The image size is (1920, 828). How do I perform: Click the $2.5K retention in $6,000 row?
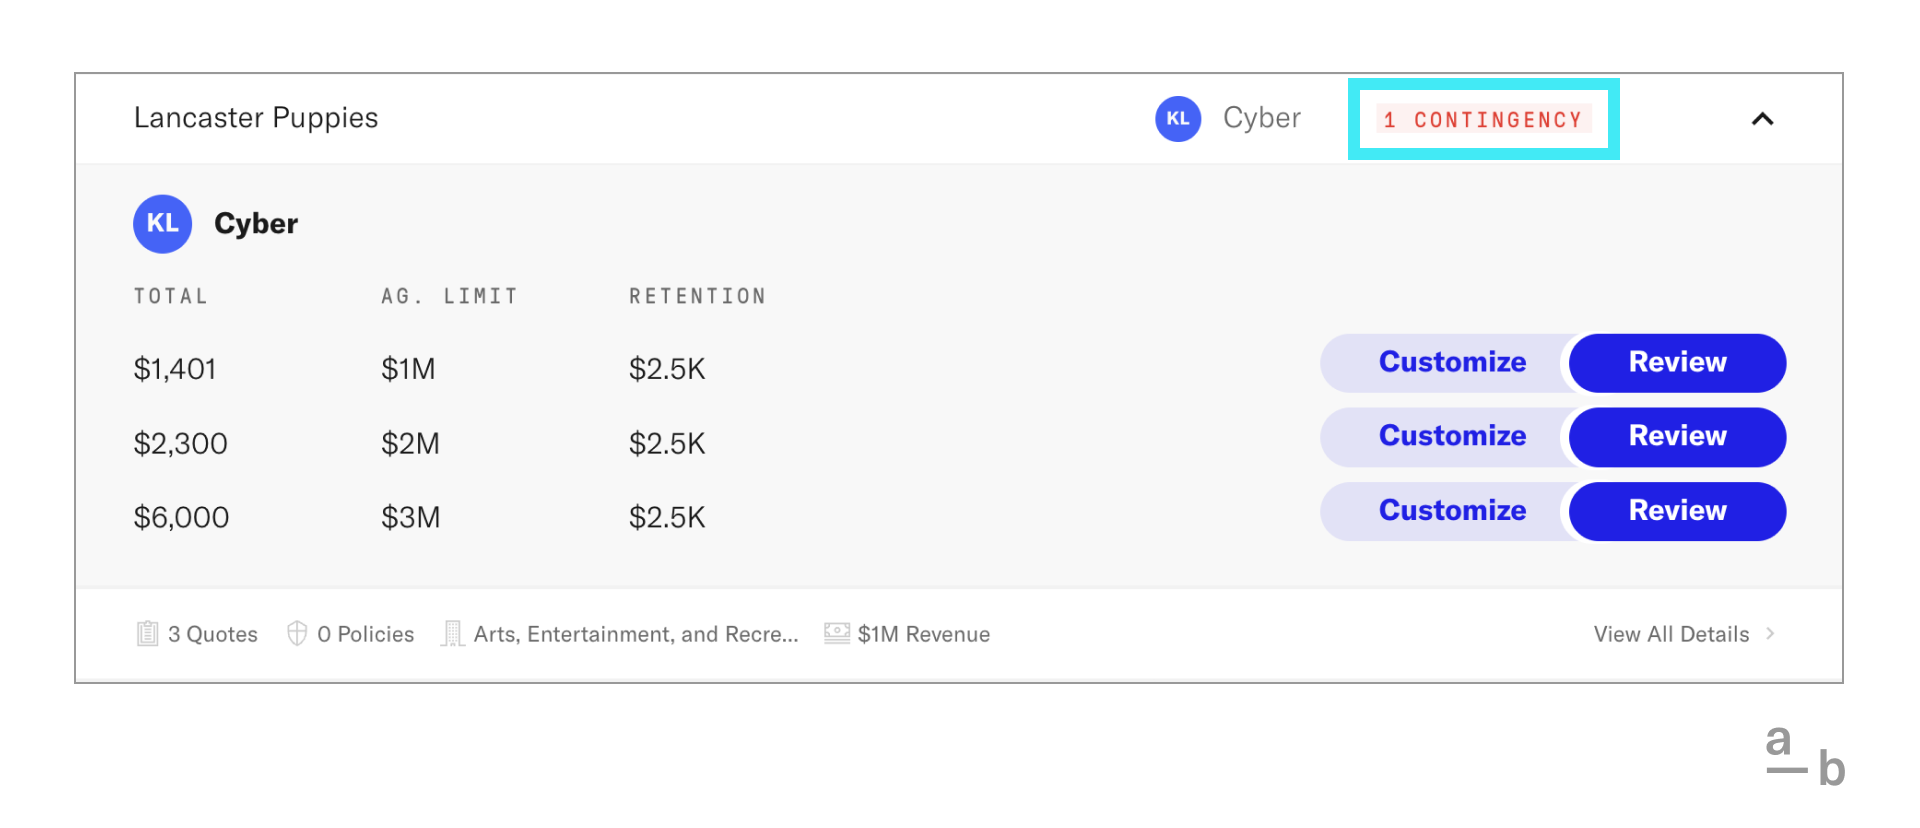pos(667,517)
